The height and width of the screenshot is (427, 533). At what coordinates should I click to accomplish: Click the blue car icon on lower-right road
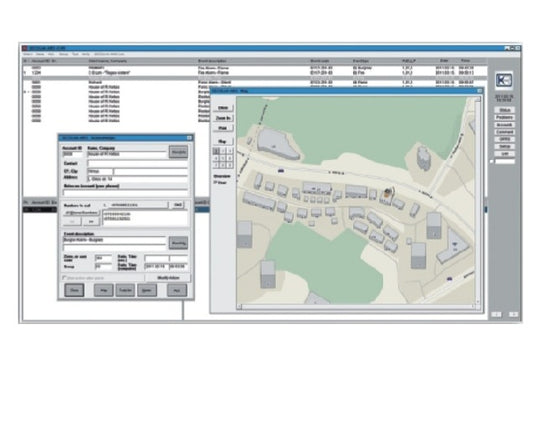(449, 279)
